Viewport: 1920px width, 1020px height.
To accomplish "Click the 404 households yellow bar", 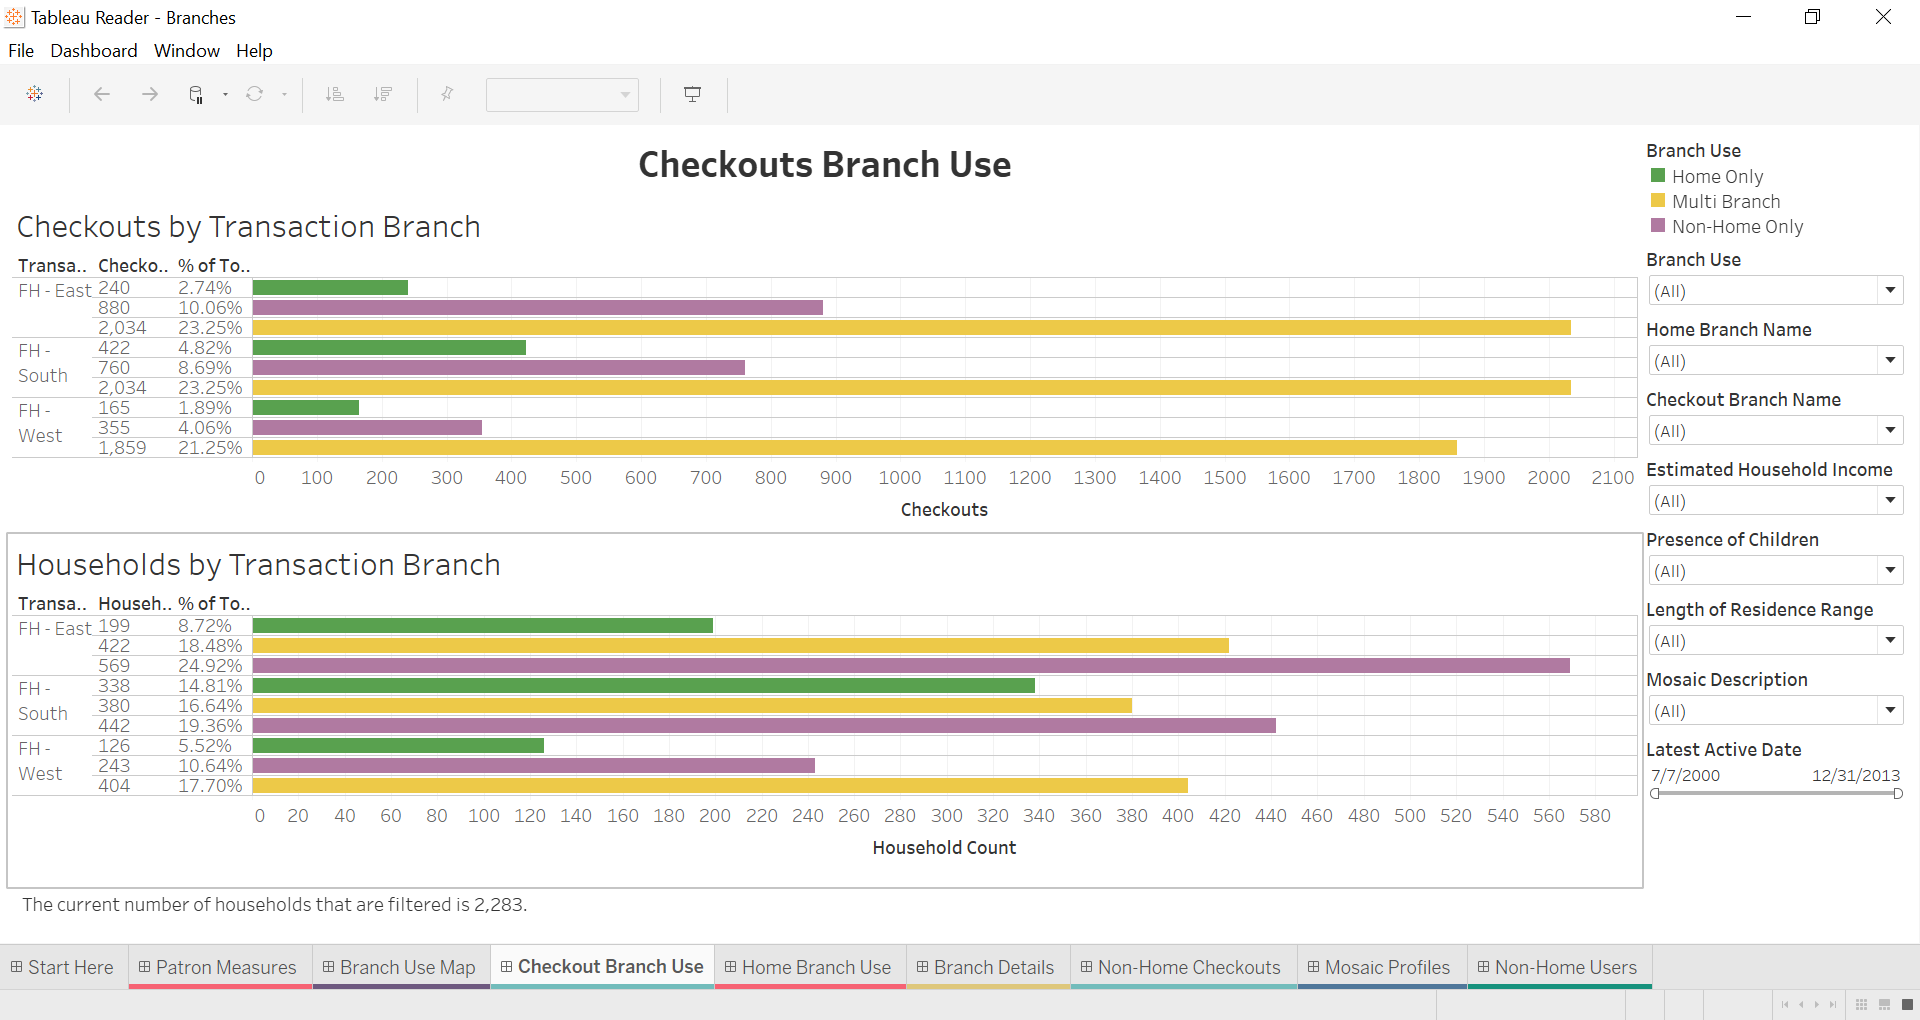I will [720, 786].
